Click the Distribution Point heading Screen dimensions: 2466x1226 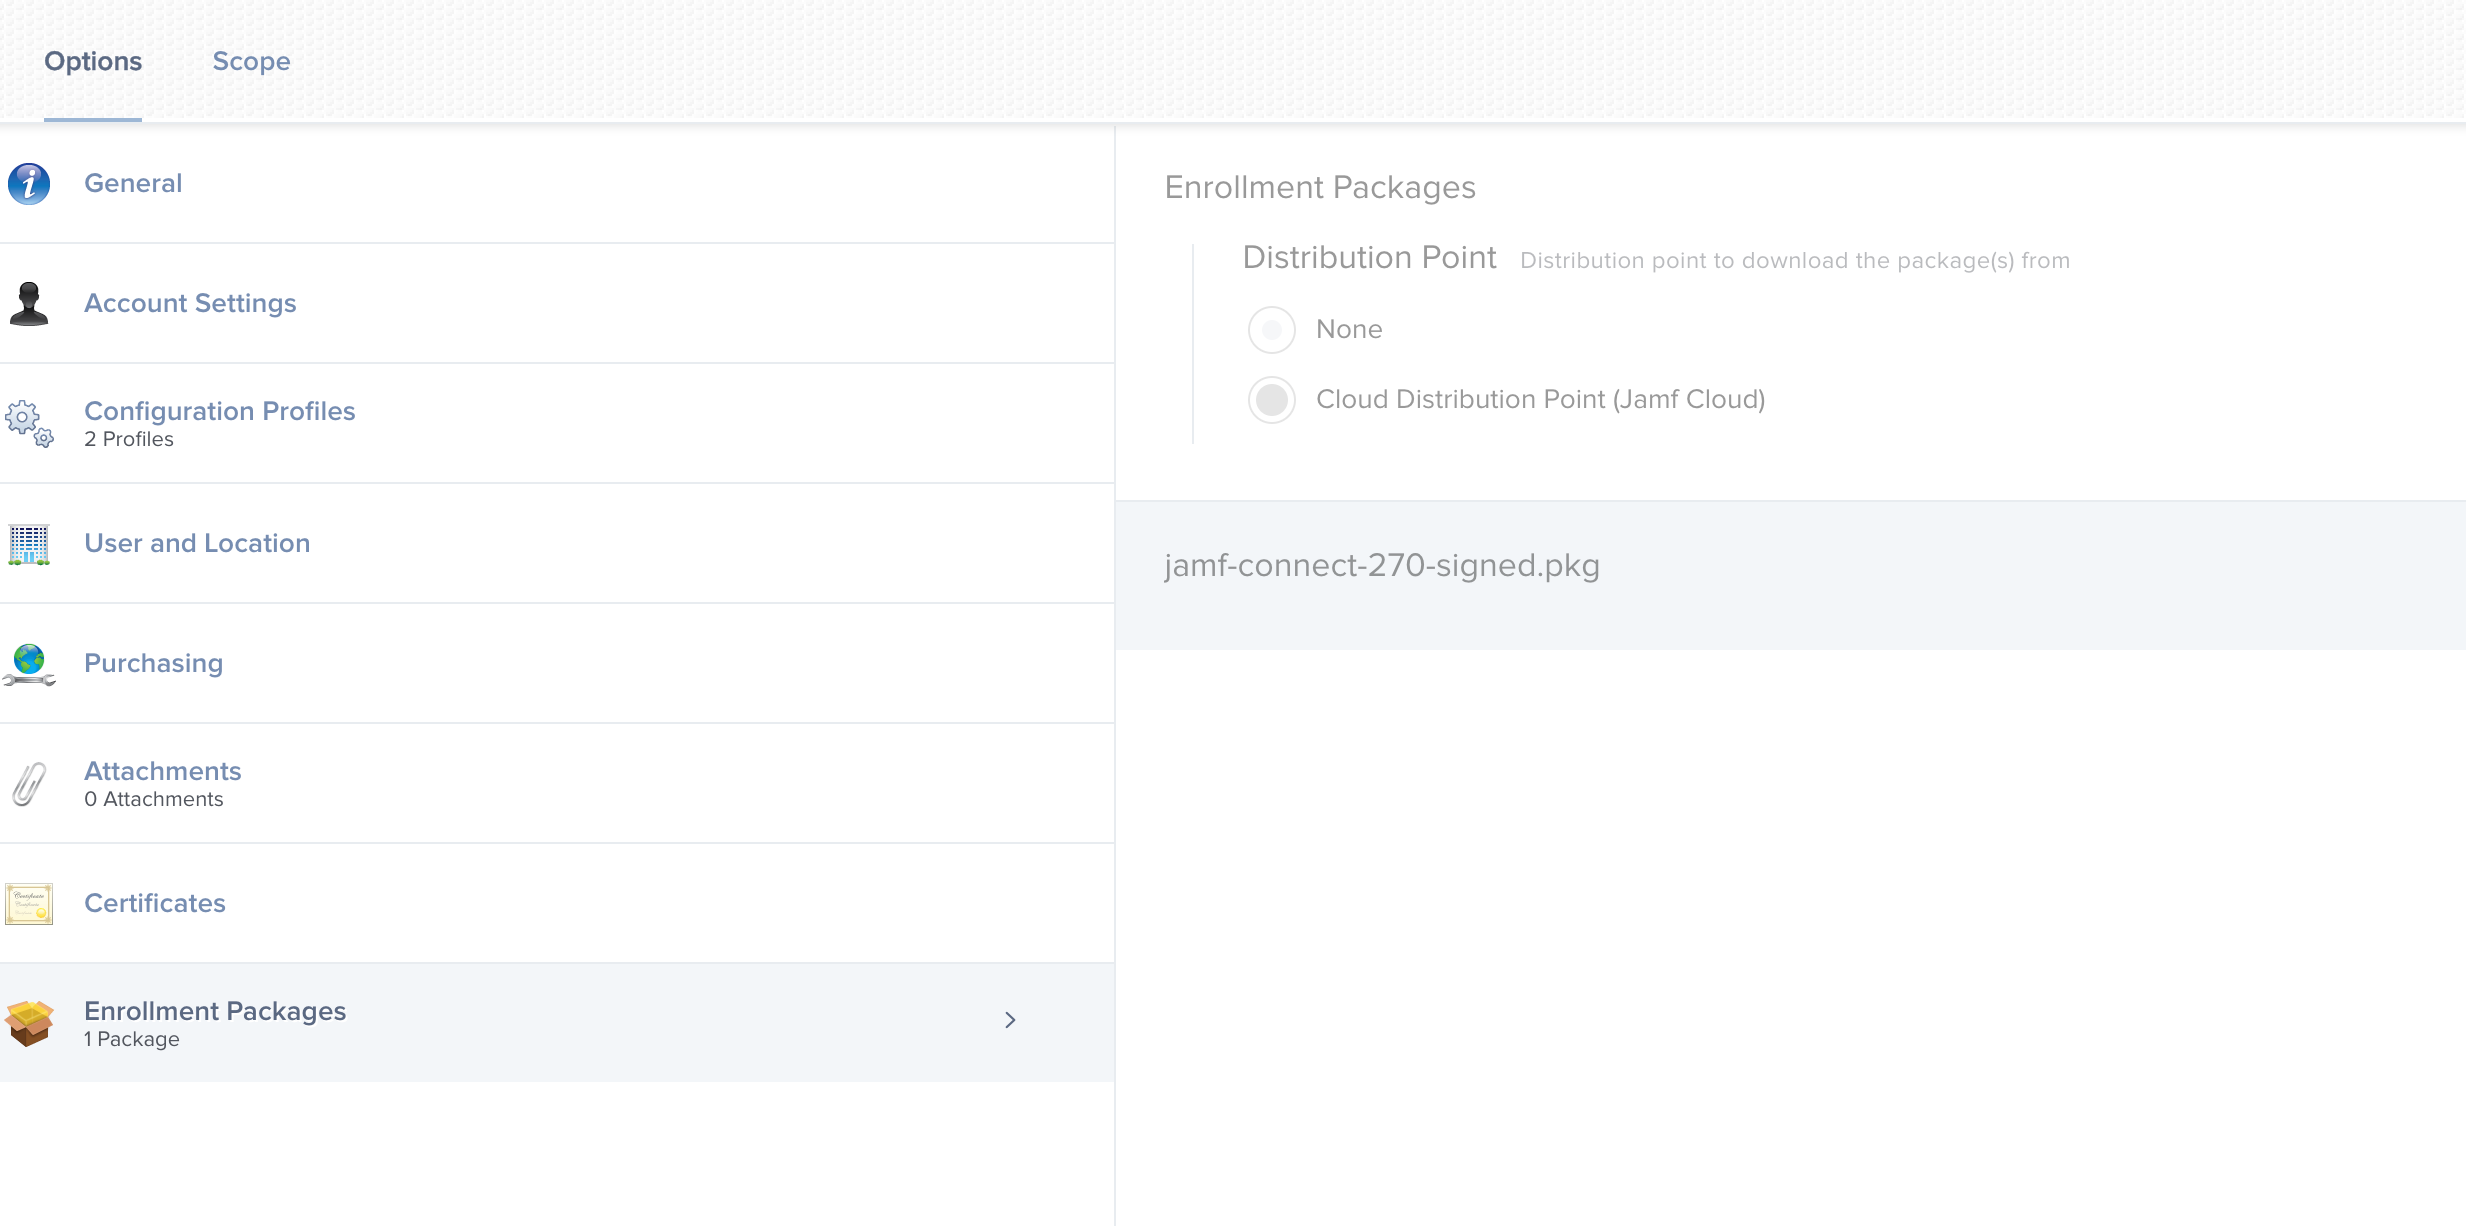tap(1369, 258)
